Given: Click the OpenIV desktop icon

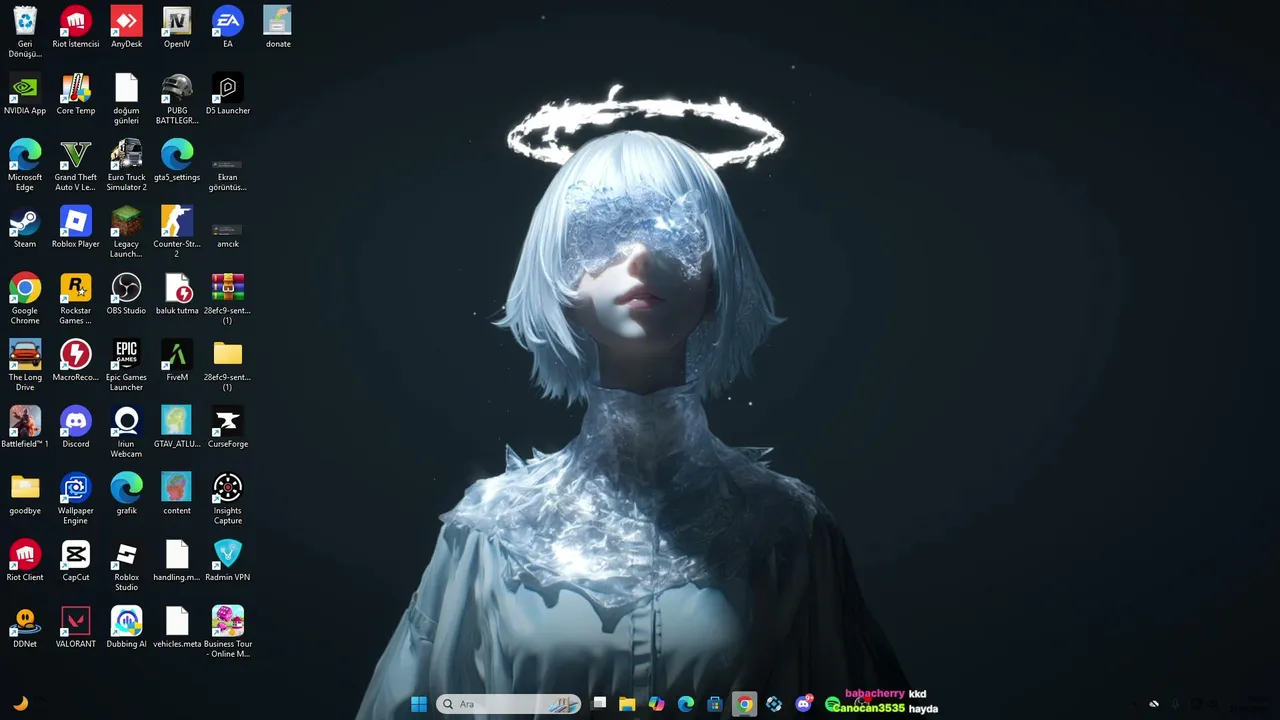Looking at the screenshot, I should [x=177, y=21].
